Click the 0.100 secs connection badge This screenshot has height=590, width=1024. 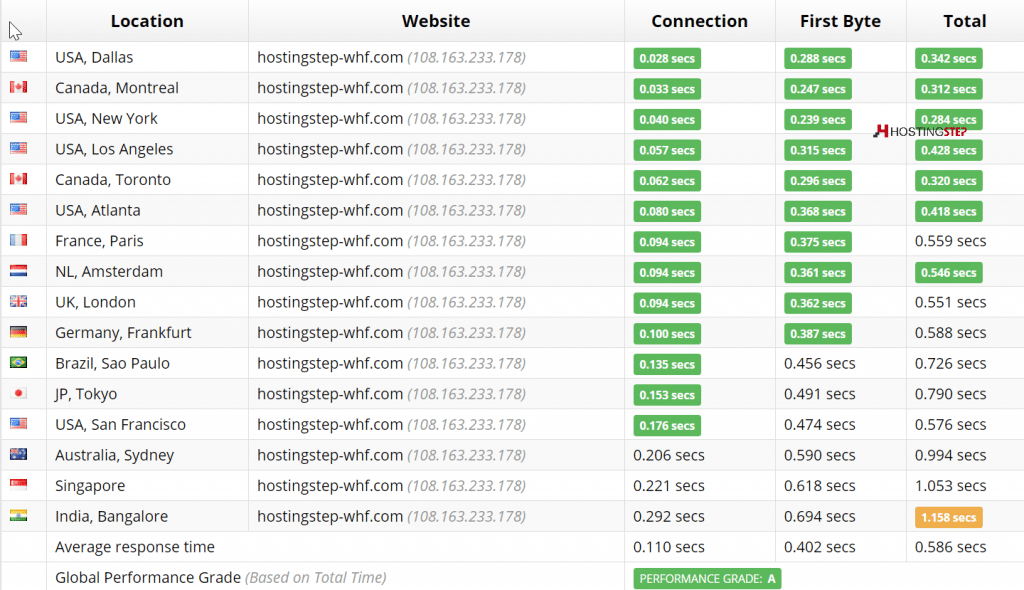tap(667, 334)
